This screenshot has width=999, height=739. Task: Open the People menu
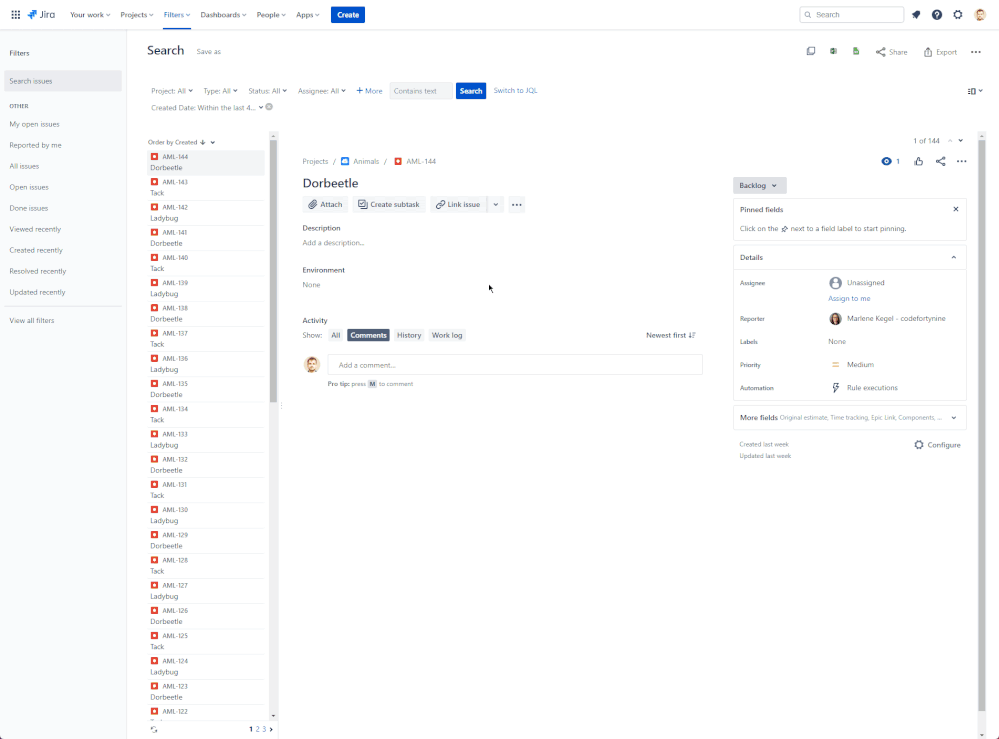[271, 15]
